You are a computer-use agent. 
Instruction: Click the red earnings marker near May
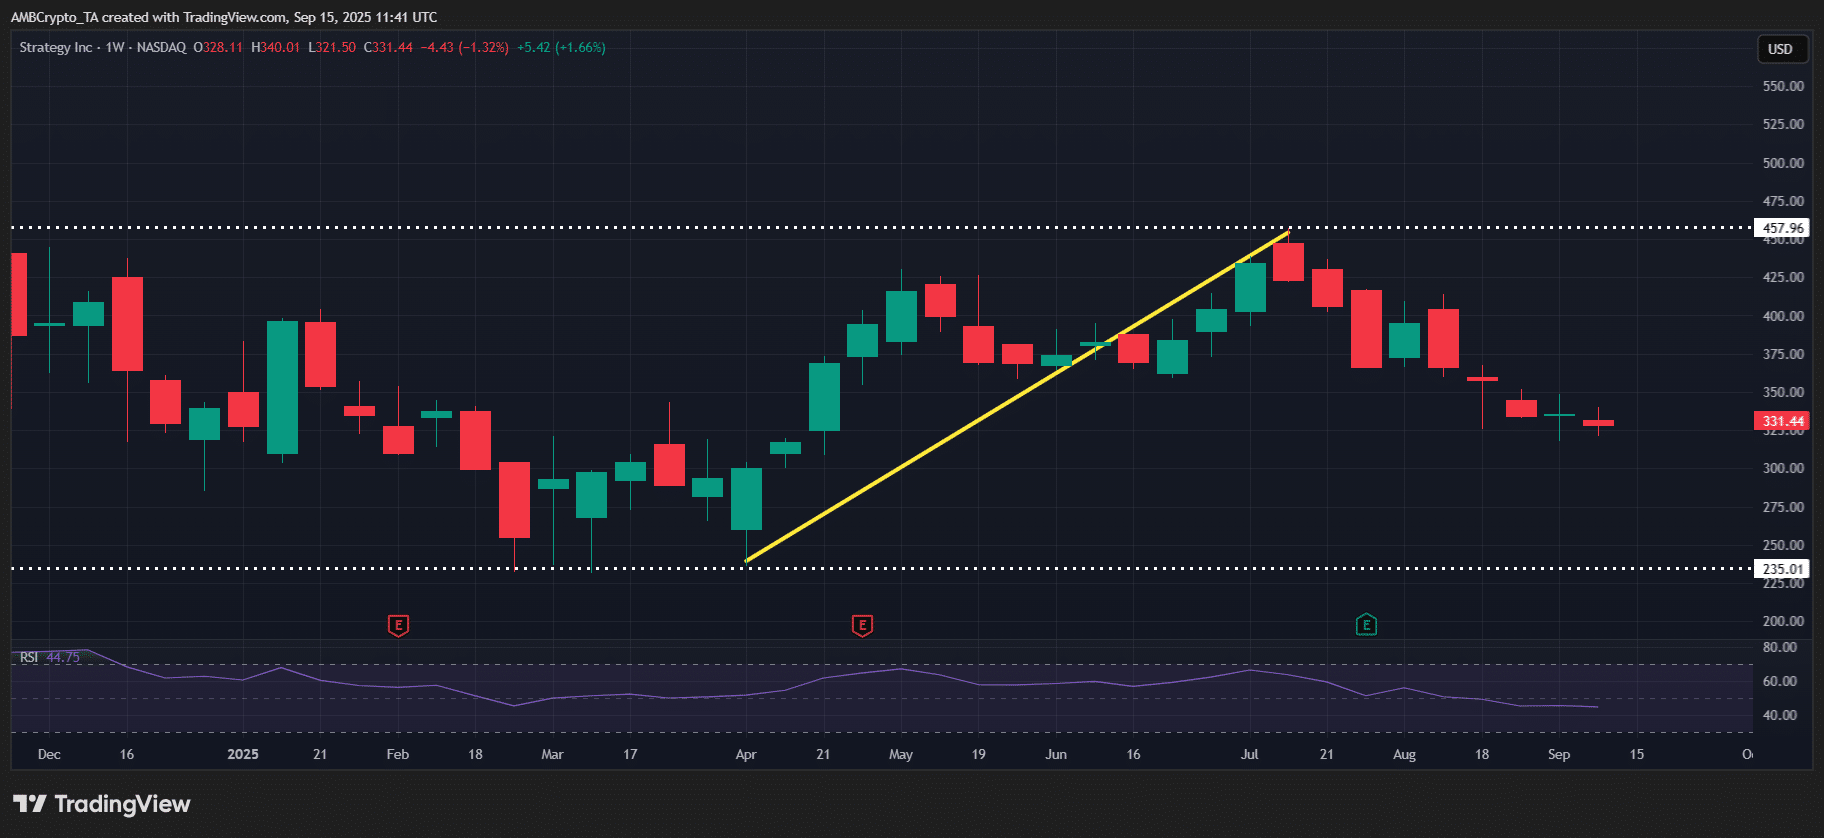tap(862, 626)
